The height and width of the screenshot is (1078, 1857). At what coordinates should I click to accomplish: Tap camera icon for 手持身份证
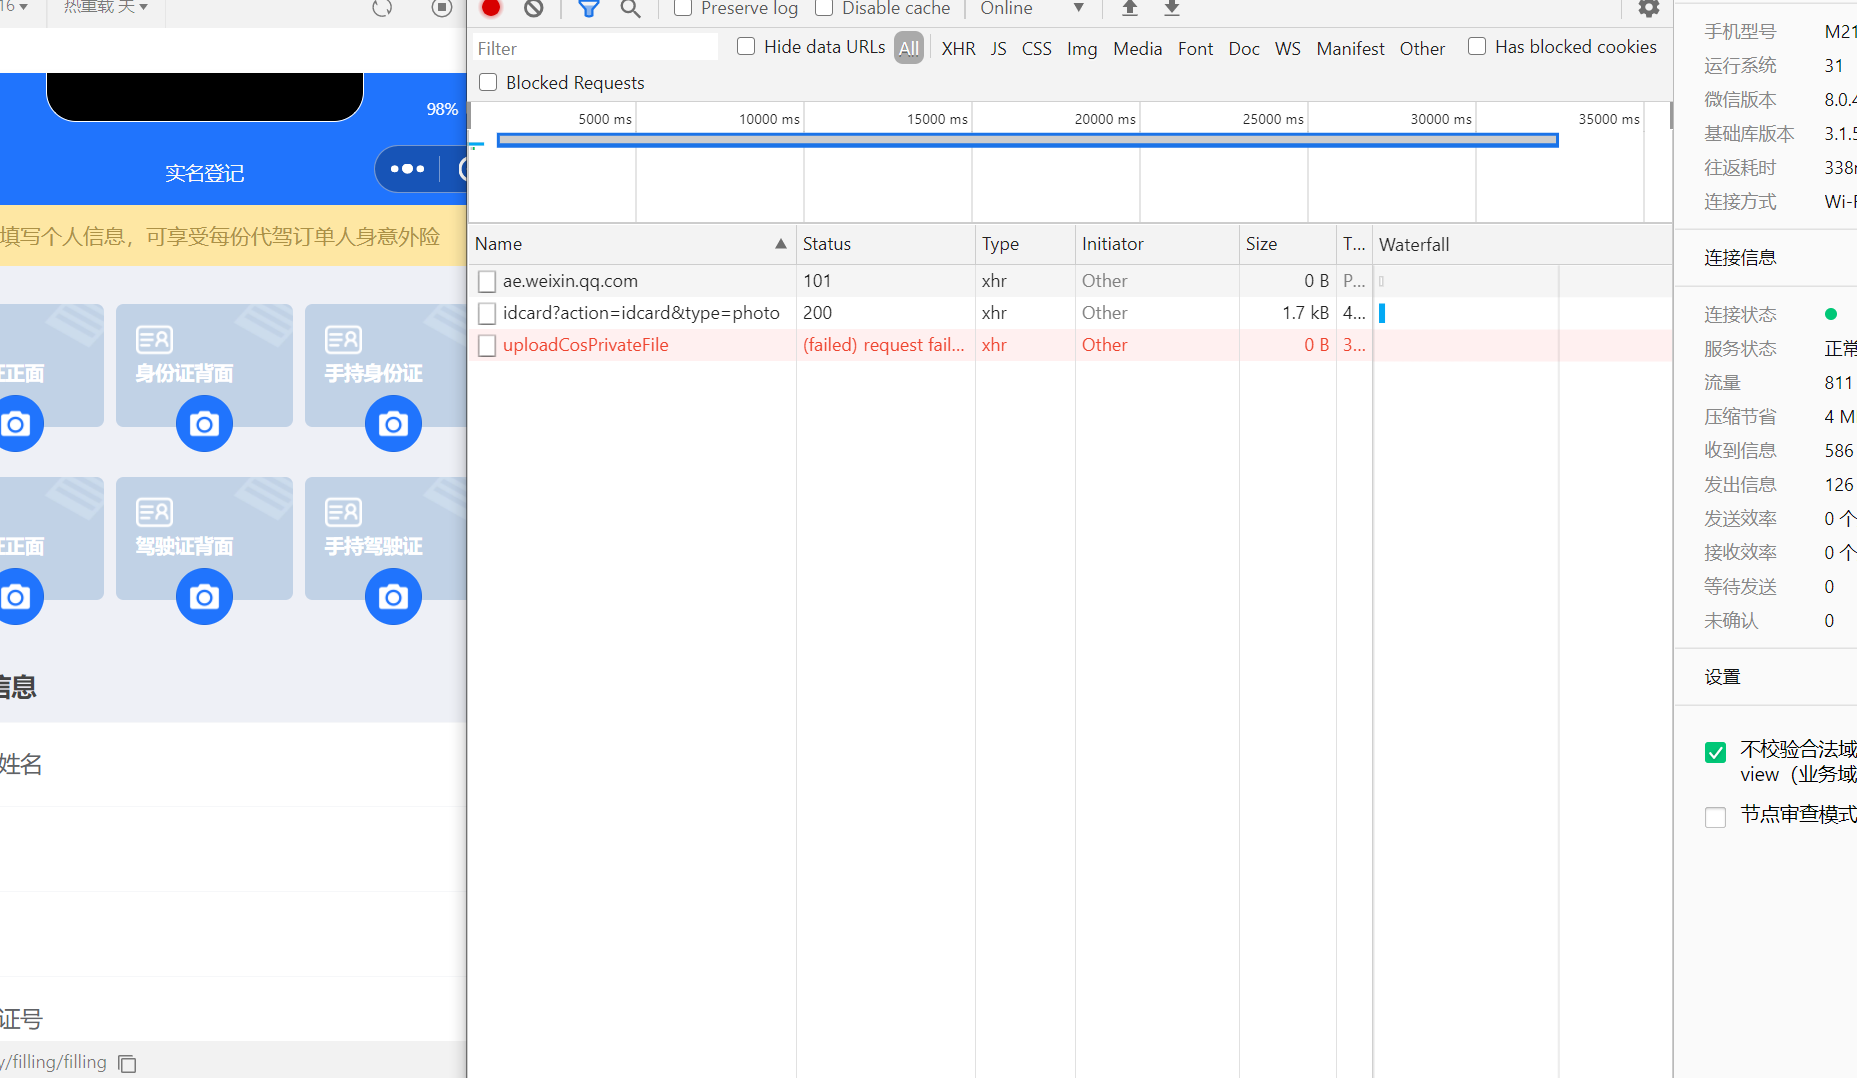pos(393,424)
